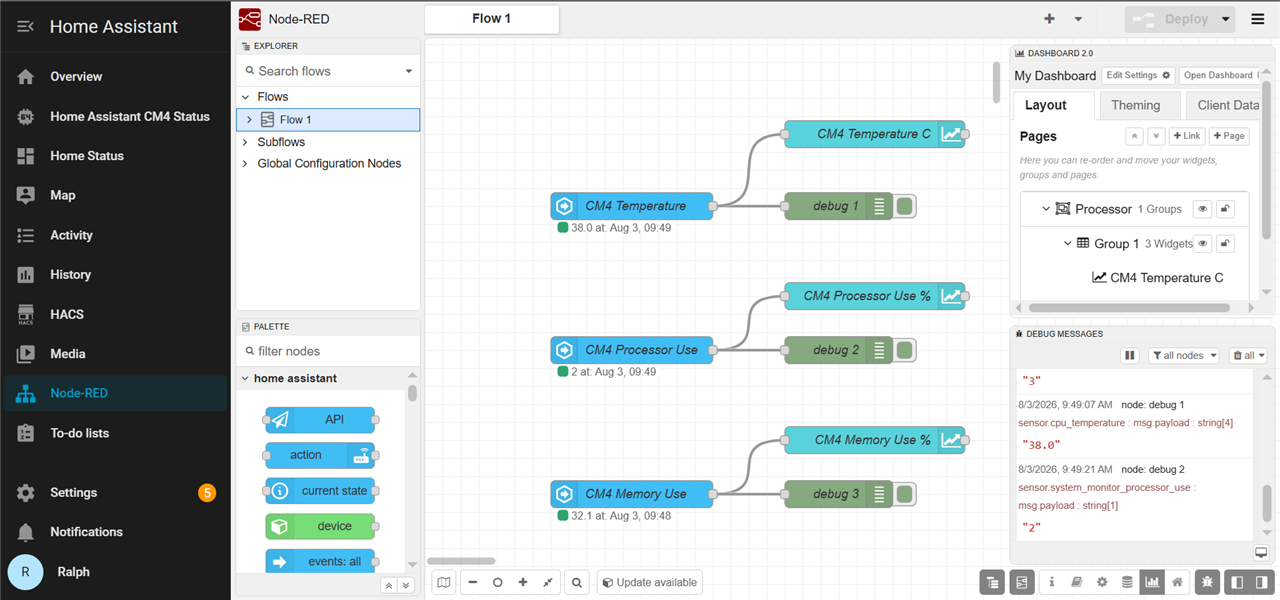Open Edit Settings for My Dashboard
This screenshot has width=1280, height=600.
(1137, 75)
